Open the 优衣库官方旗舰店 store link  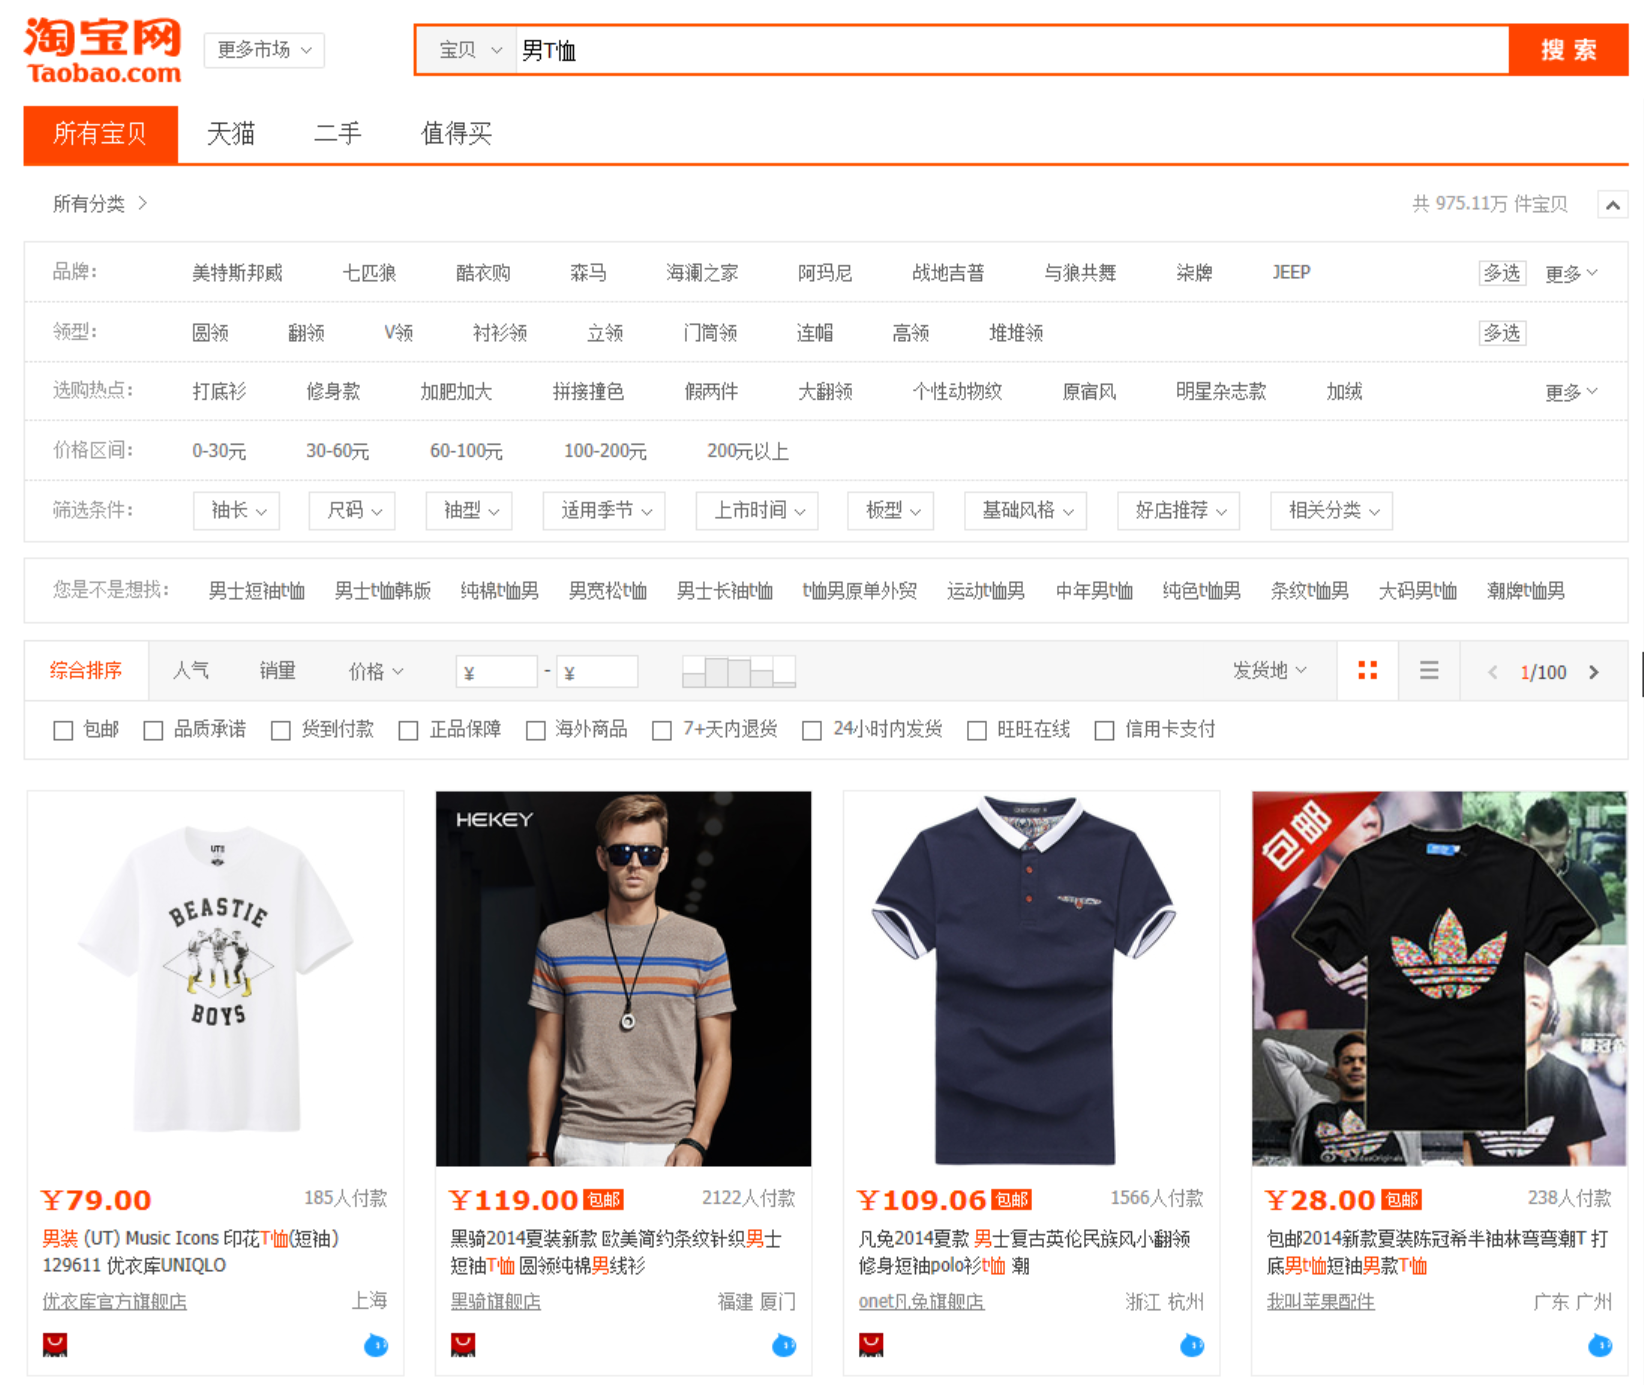tap(114, 1302)
